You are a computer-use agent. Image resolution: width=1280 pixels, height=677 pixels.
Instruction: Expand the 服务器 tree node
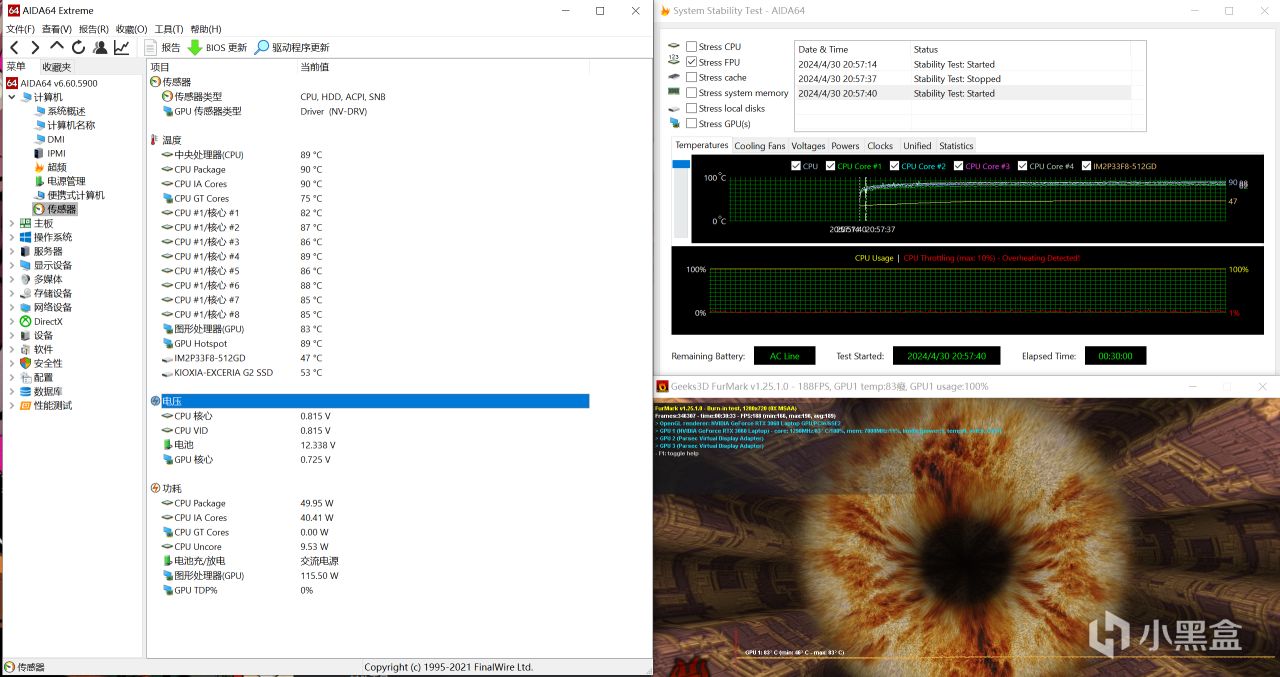(x=12, y=251)
